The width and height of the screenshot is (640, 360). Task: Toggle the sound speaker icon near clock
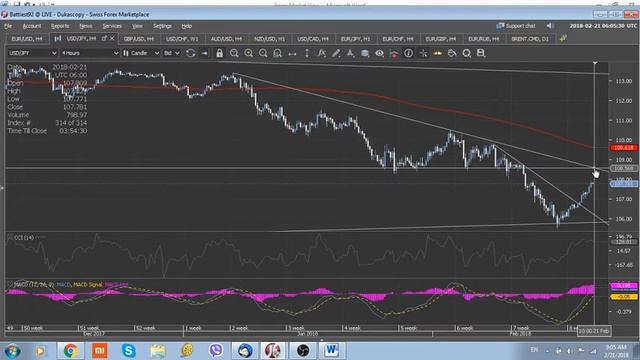coord(549,26)
